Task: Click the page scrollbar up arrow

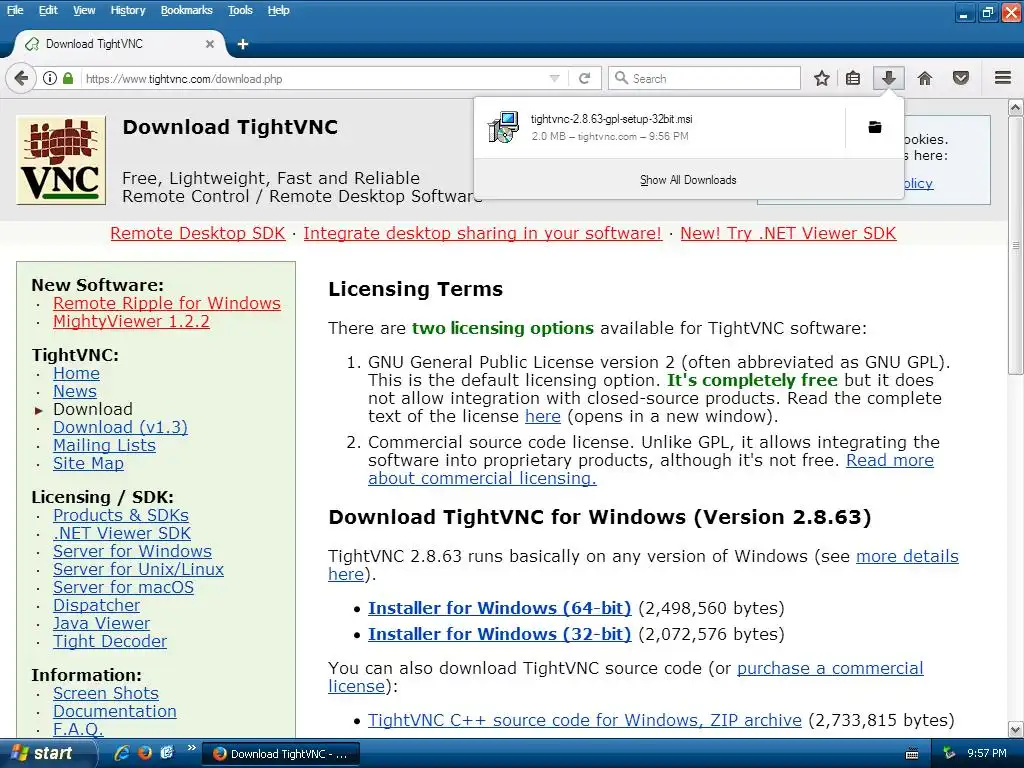Action: [1016, 107]
